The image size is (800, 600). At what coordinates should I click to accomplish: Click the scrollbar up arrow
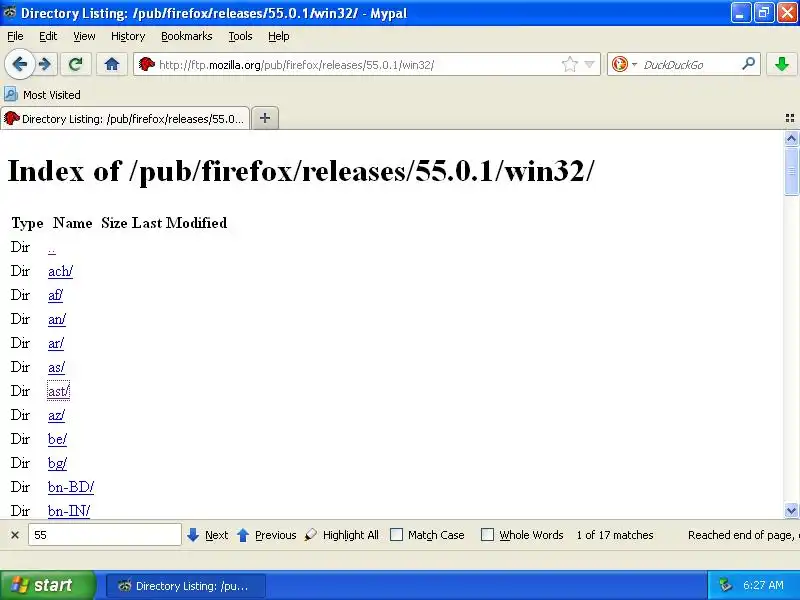[x=791, y=138]
